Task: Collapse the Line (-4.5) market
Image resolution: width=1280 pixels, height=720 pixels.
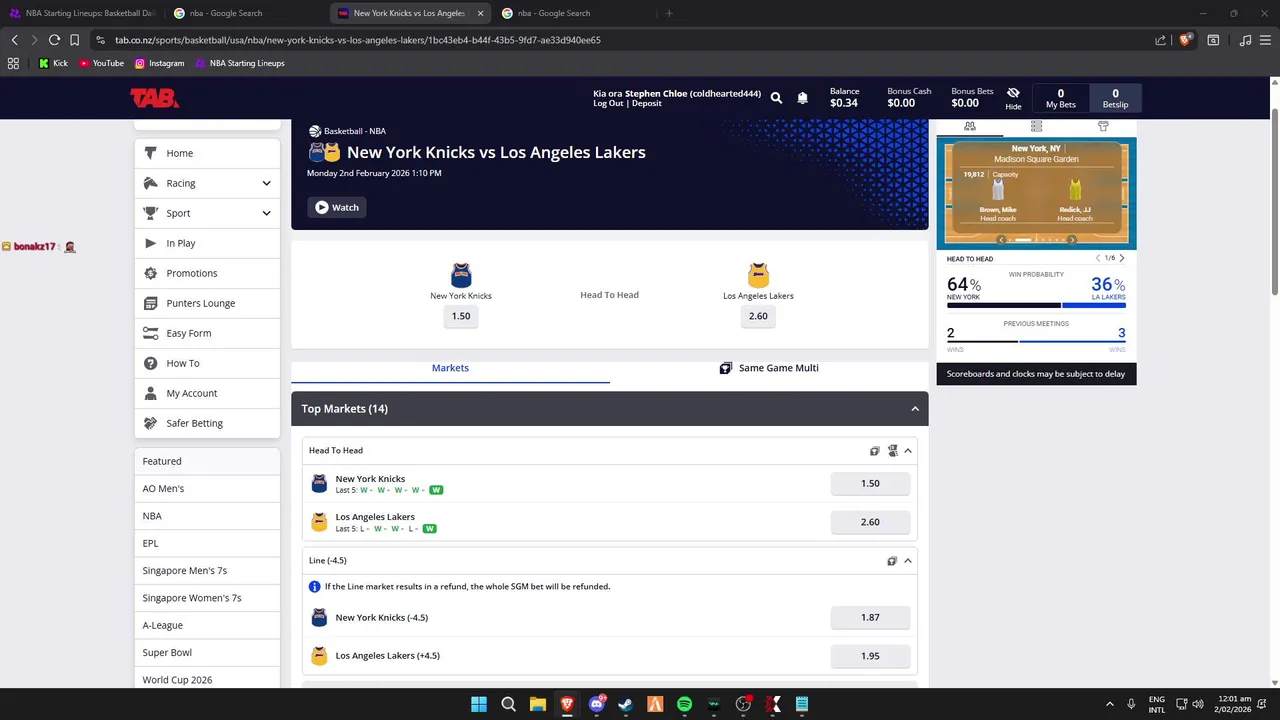Action: (x=908, y=561)
